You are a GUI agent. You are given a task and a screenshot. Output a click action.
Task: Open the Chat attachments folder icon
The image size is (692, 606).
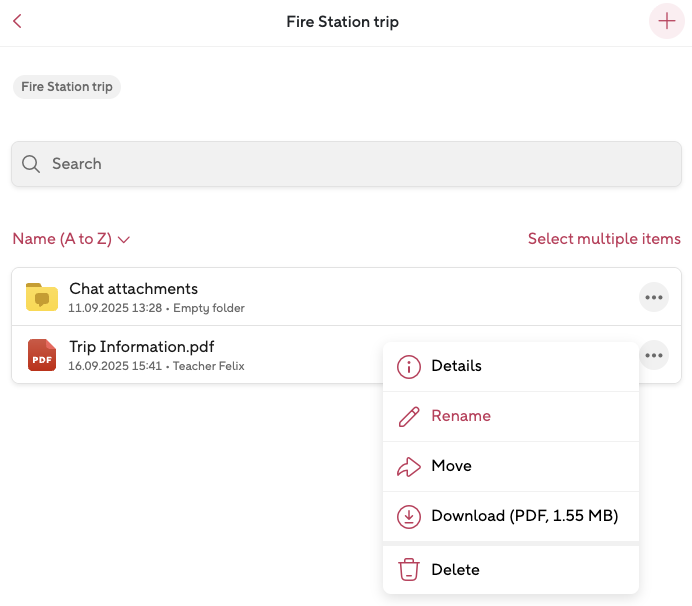[x=42, y=297]
